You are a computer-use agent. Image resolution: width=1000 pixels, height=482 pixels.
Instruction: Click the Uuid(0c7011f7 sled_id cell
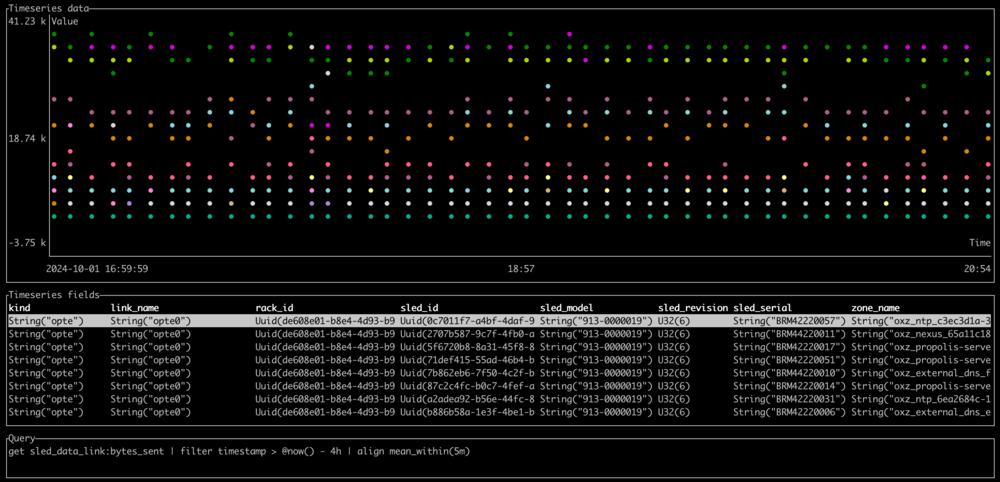coord(467,321)
